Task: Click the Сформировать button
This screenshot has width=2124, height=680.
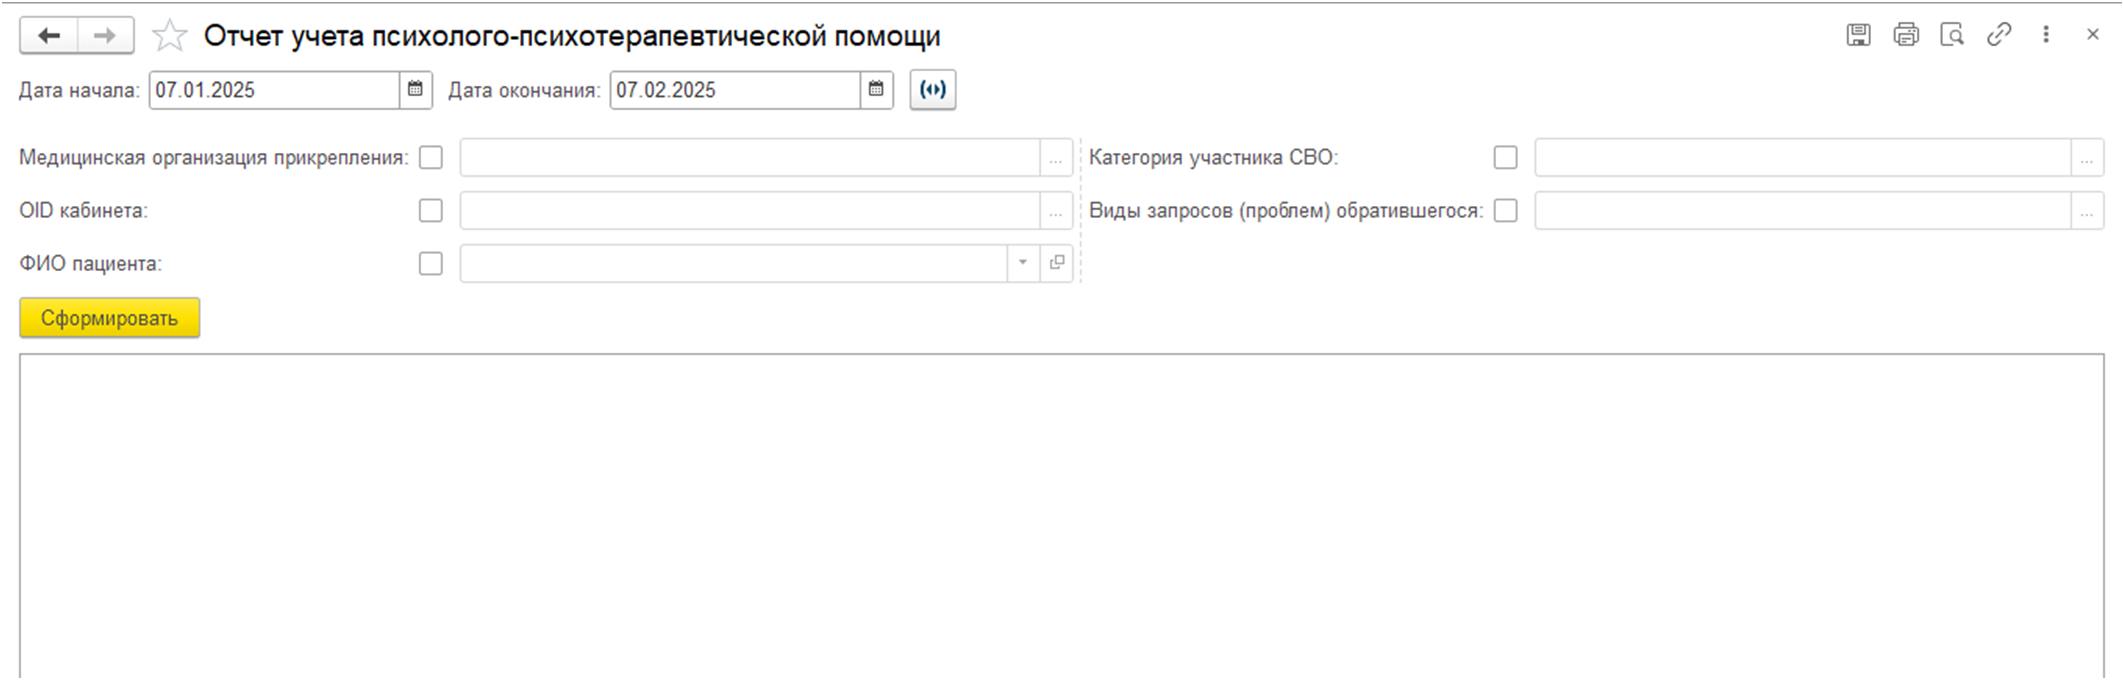Action: 109,318
